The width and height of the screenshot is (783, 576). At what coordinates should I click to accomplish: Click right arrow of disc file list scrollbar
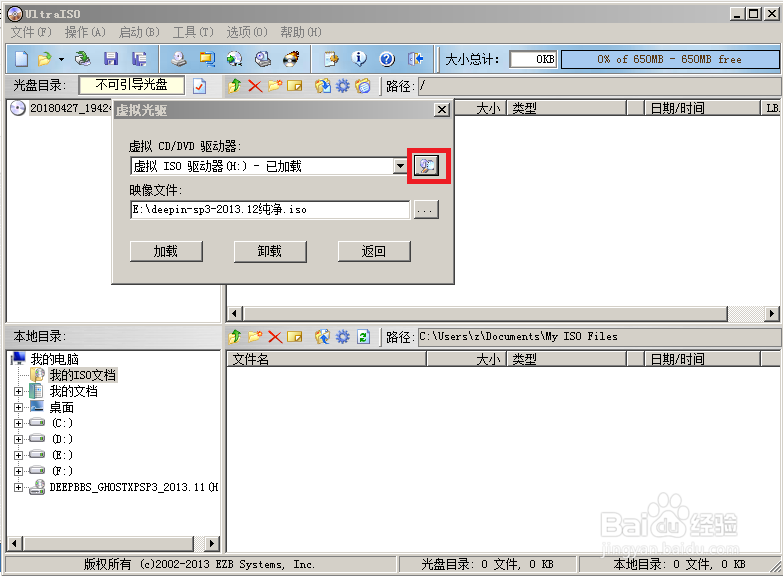[x=772, y=314]
